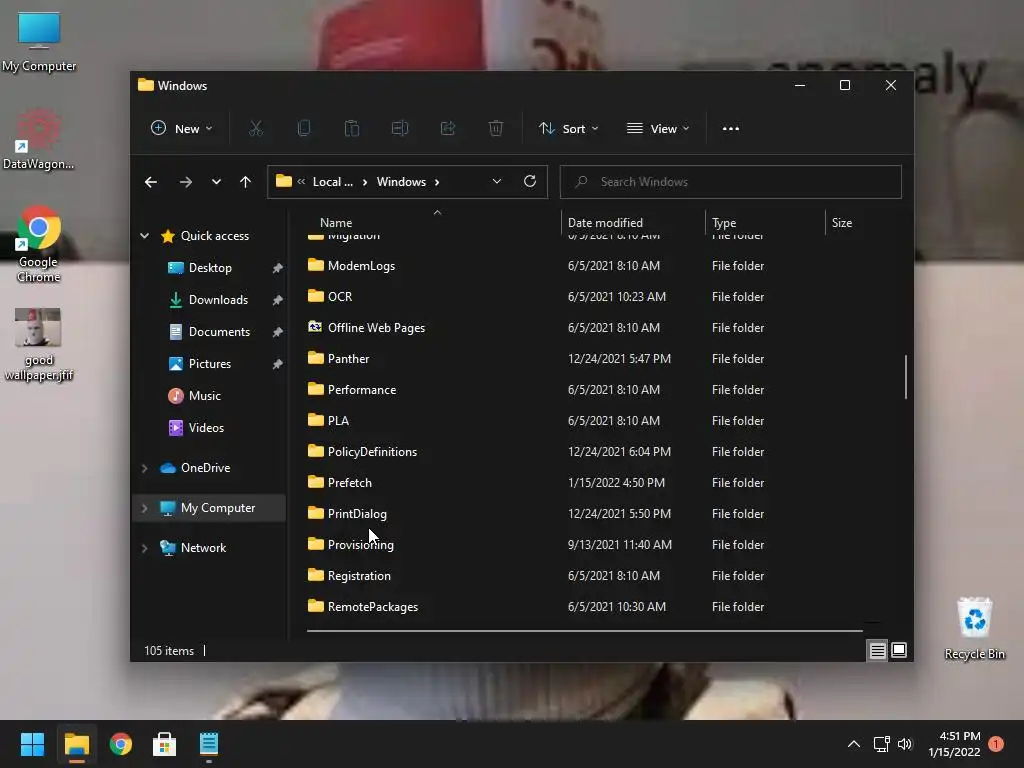
Task: Open the See more ellipsis menu
Action: (x=731, y=129)
